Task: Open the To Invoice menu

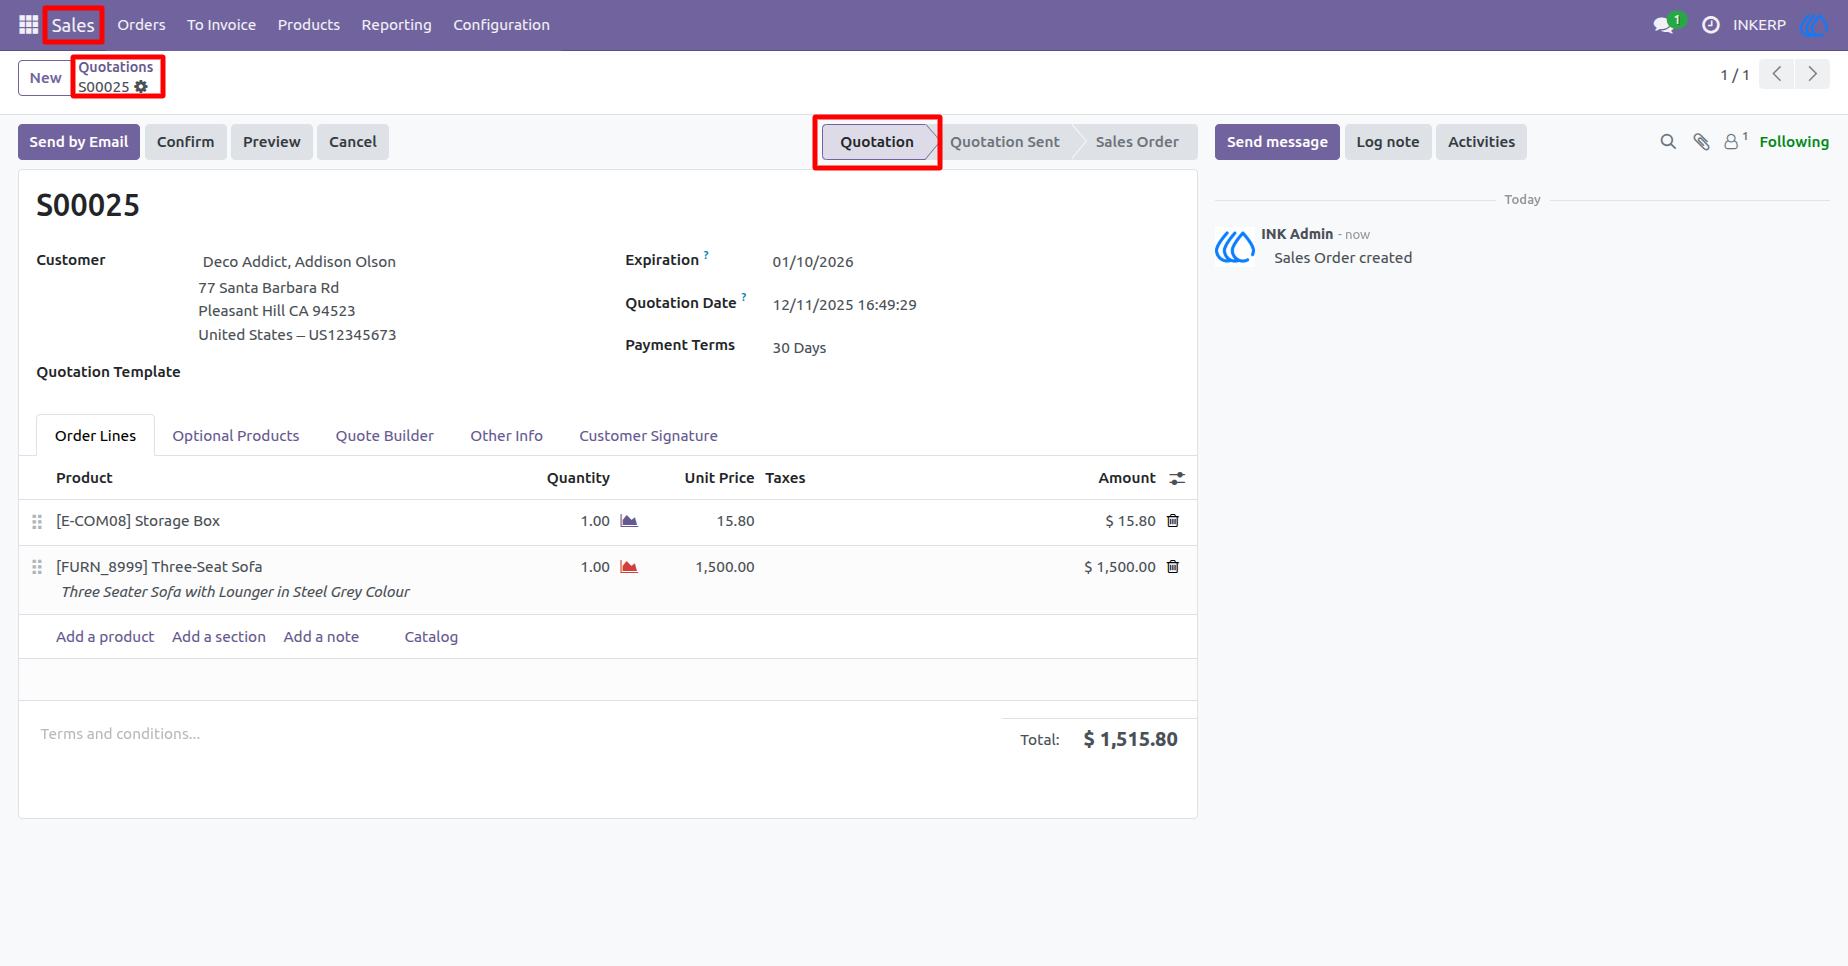Action: (x=221, y=25)
